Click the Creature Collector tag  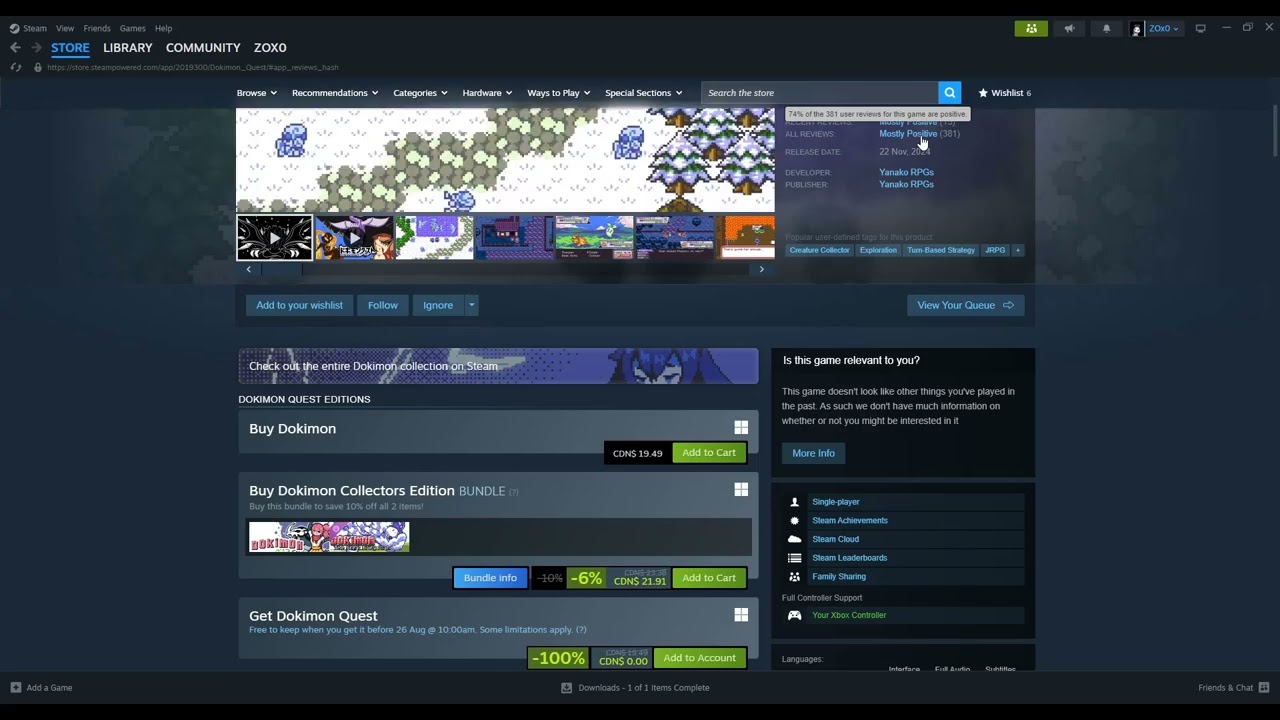point(819,250)
